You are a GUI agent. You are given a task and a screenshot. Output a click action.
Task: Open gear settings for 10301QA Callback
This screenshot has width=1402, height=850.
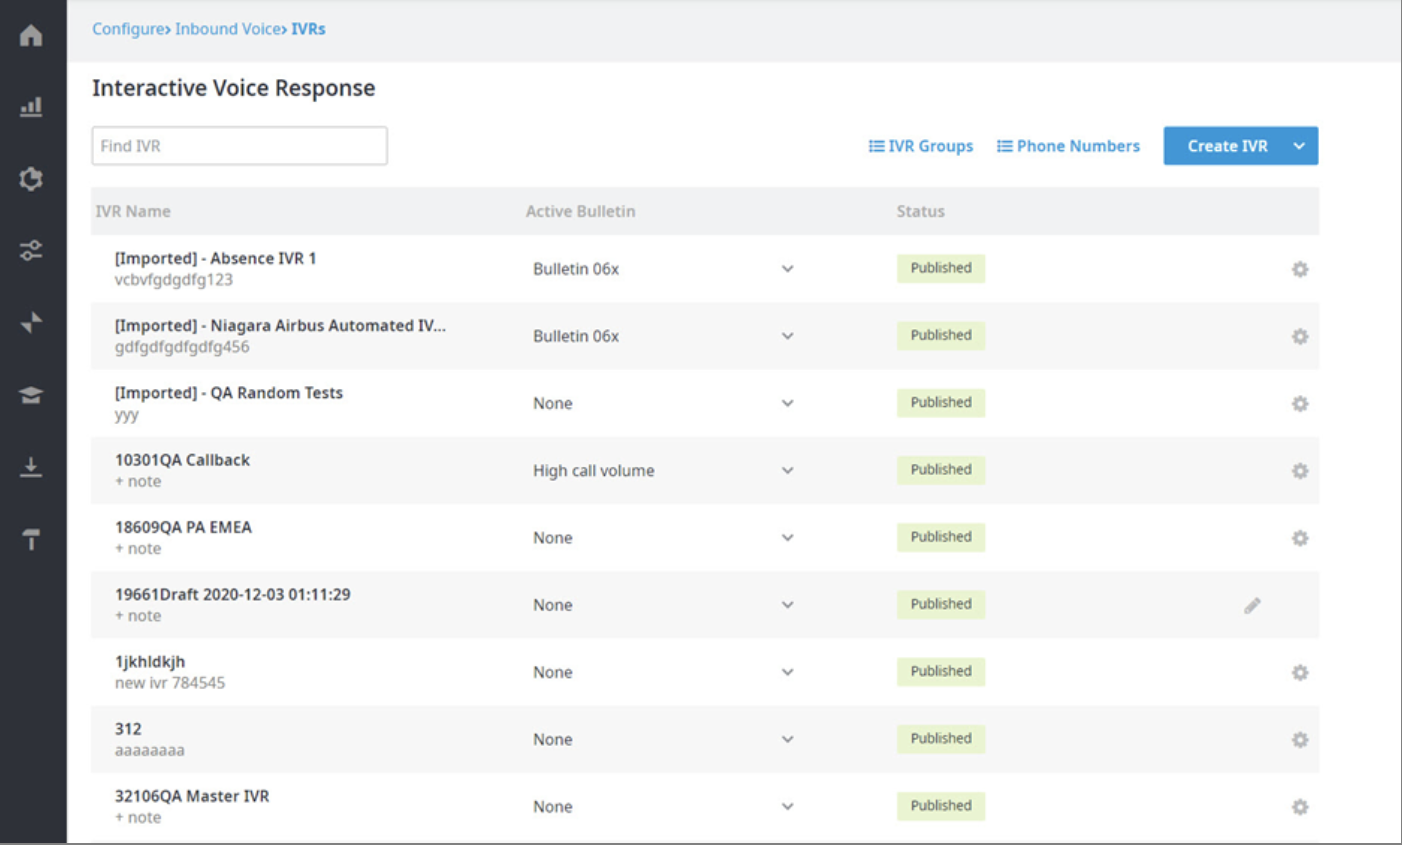(1300, 471)
